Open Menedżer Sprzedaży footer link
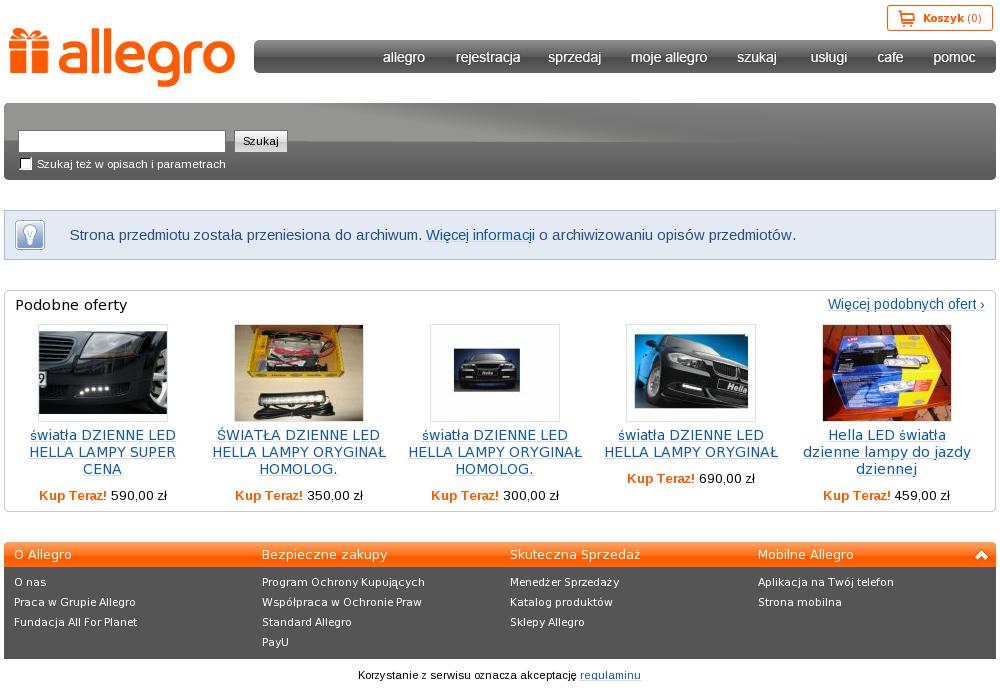The width and height of the screenshot is (1000, 695). pos(564,582)
